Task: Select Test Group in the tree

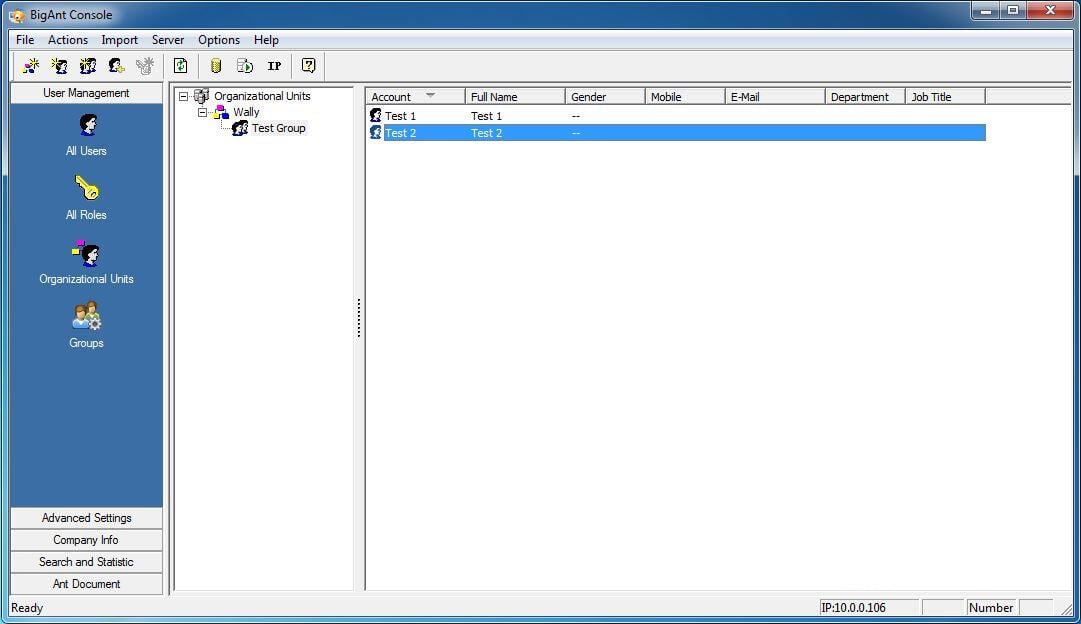Action: [278, 128]
